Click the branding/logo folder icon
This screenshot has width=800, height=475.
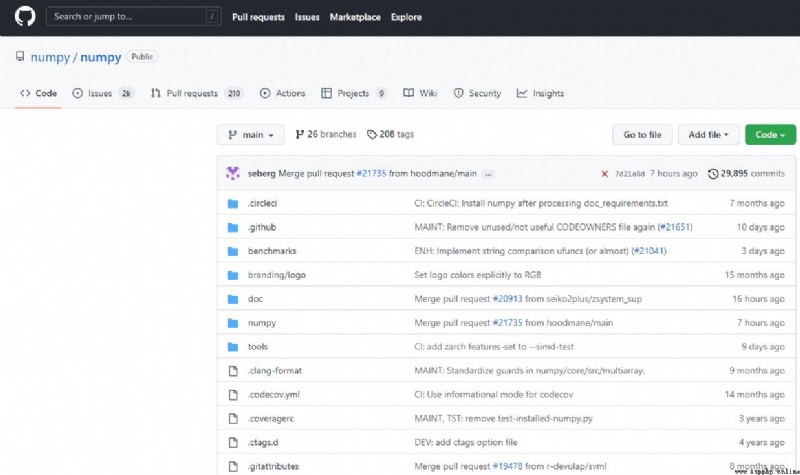click(x=233, y=276)
